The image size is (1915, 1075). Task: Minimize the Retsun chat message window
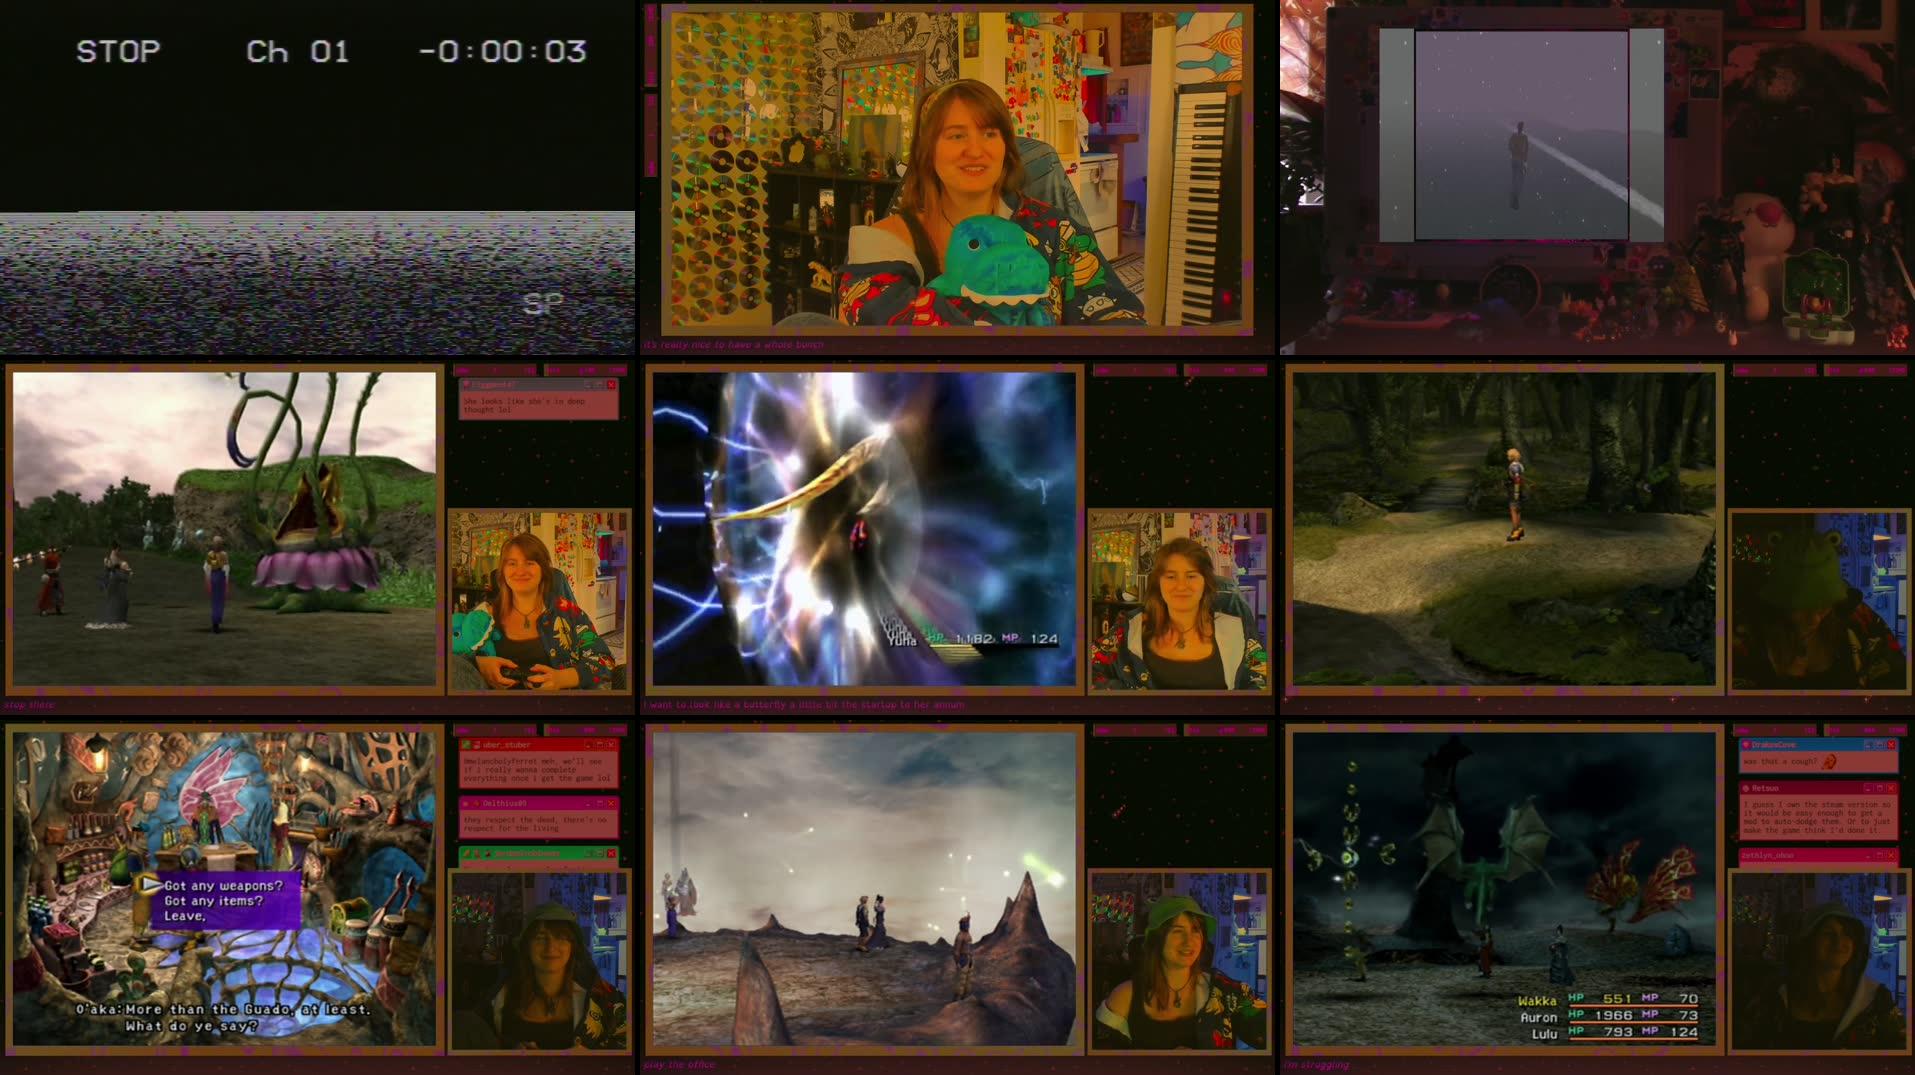tap(1867, 788)
